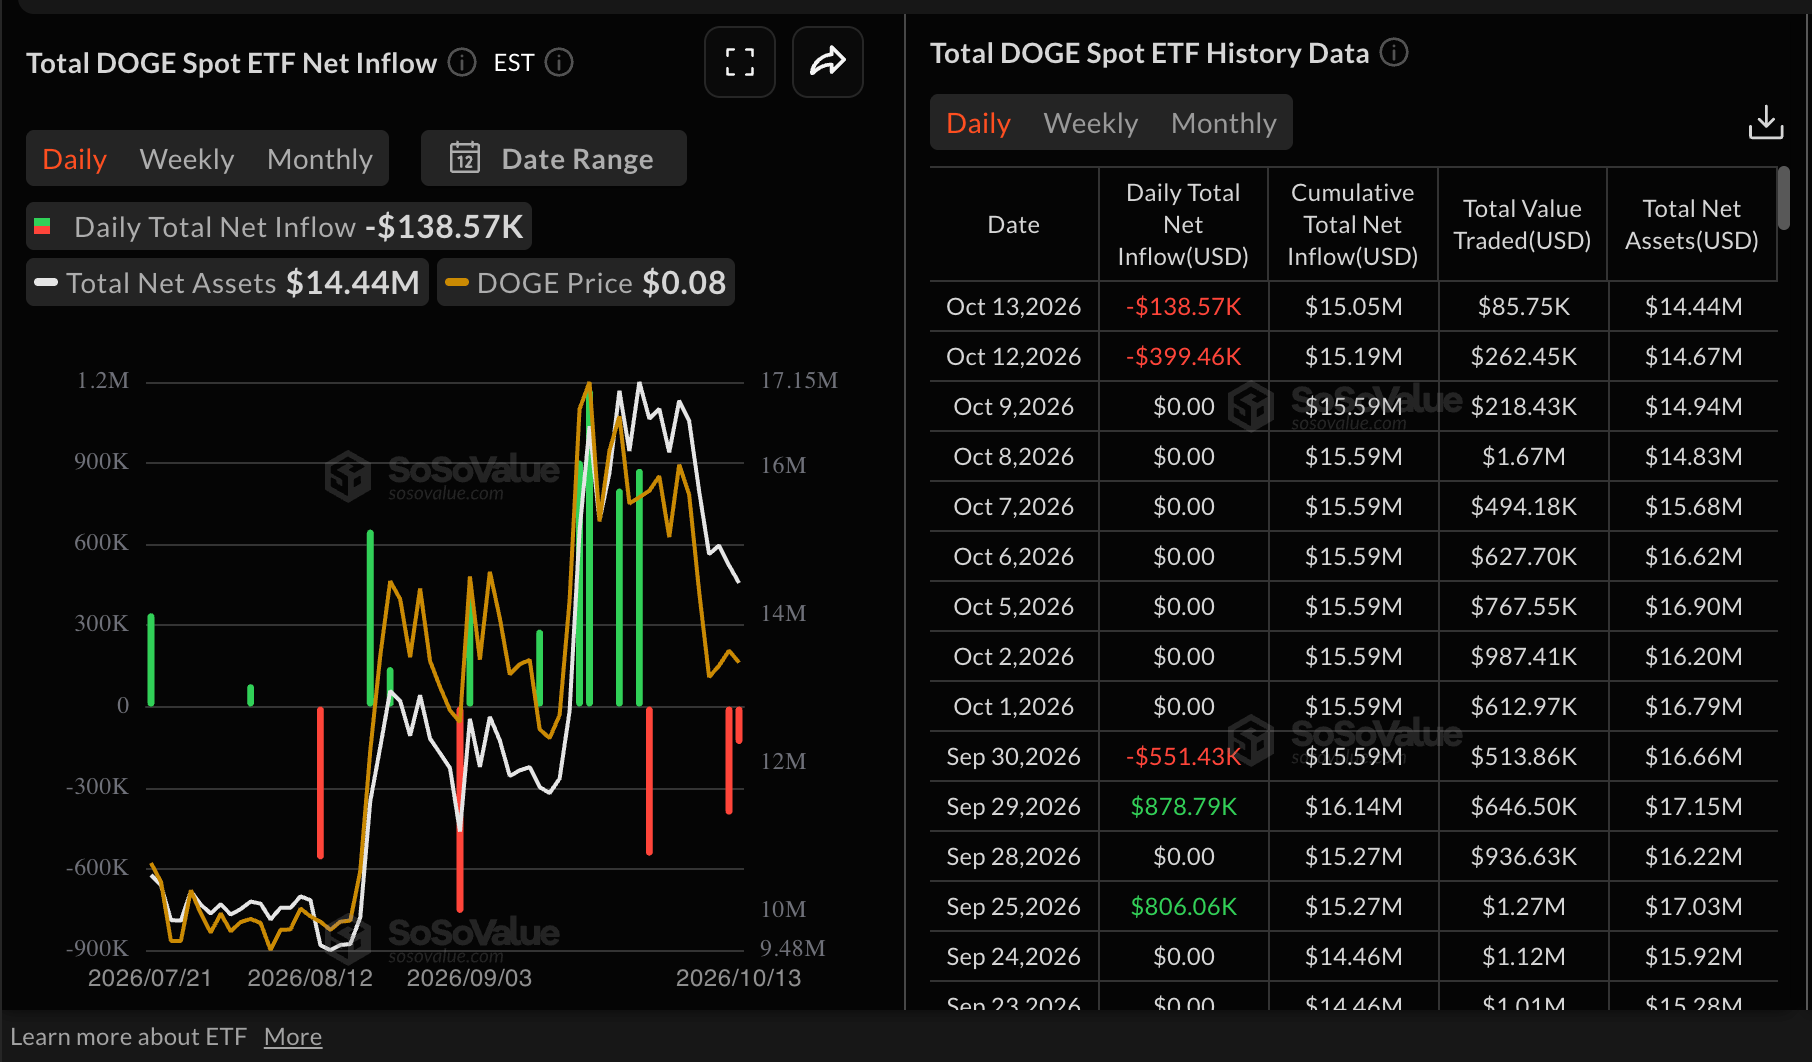Screen dimensions: 1812x1062
Task: Click the Date column header
Action: (1014, 225)
